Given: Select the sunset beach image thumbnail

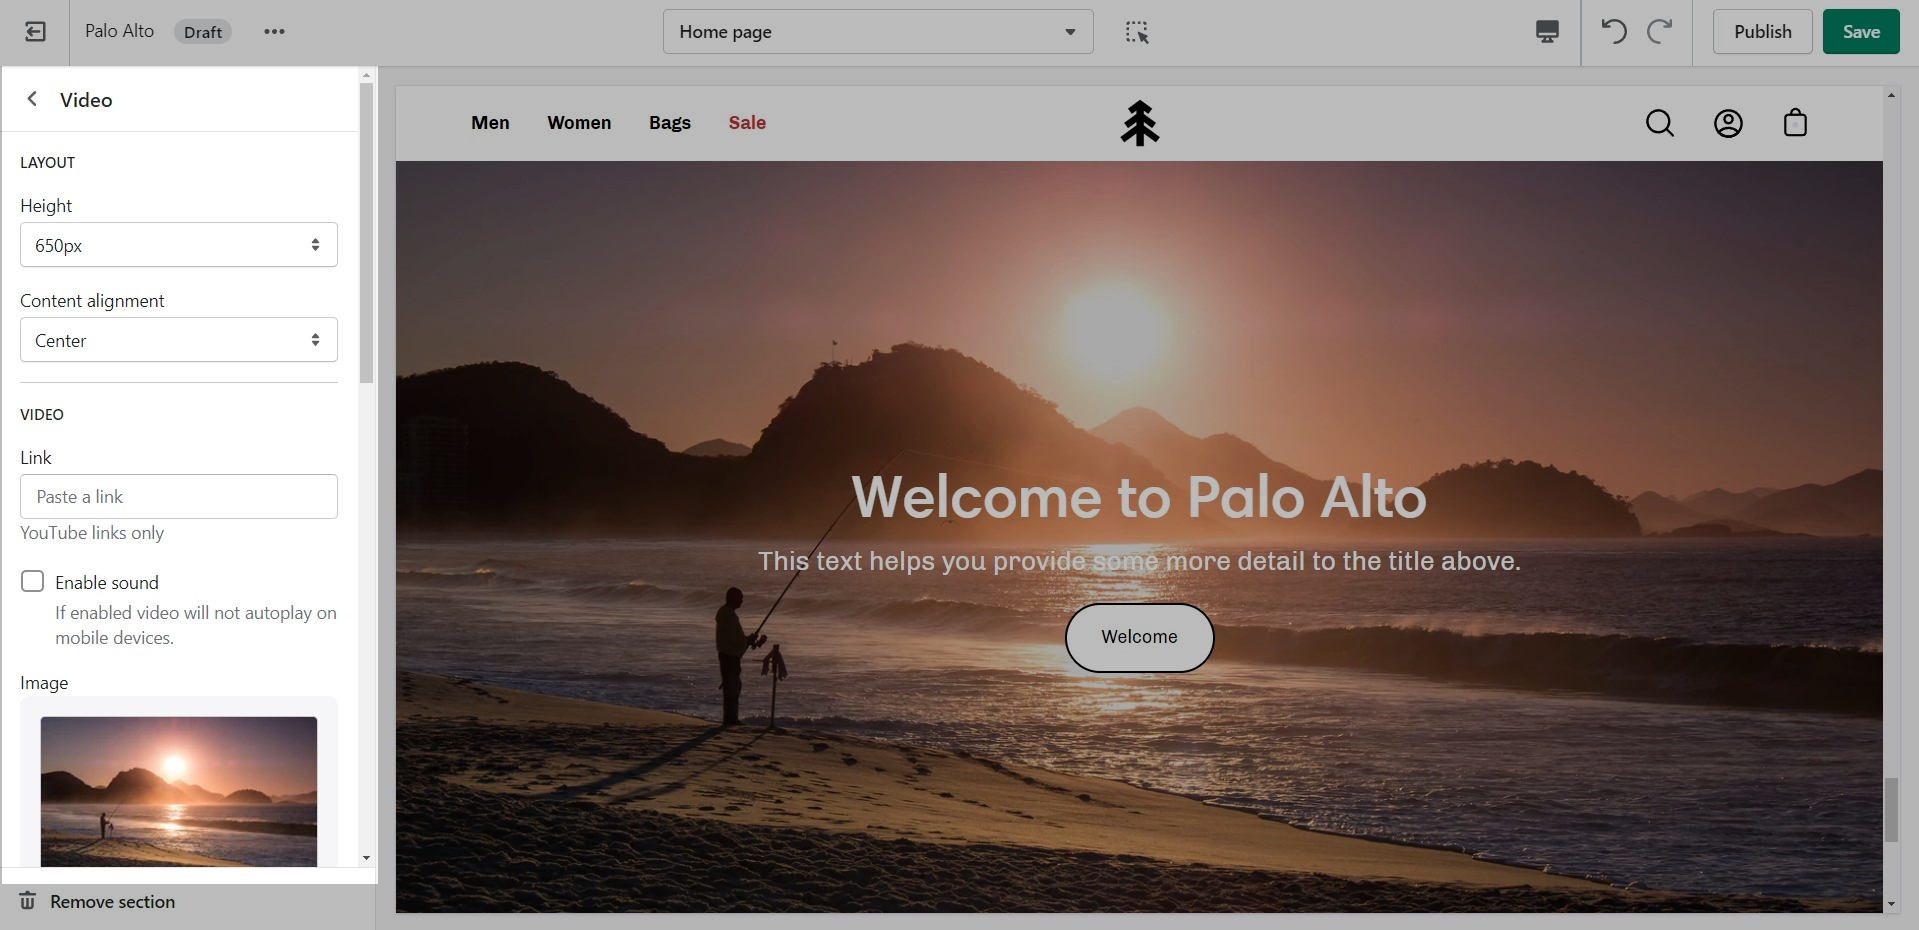Looking at the screenshot, I should click(179, 790).
